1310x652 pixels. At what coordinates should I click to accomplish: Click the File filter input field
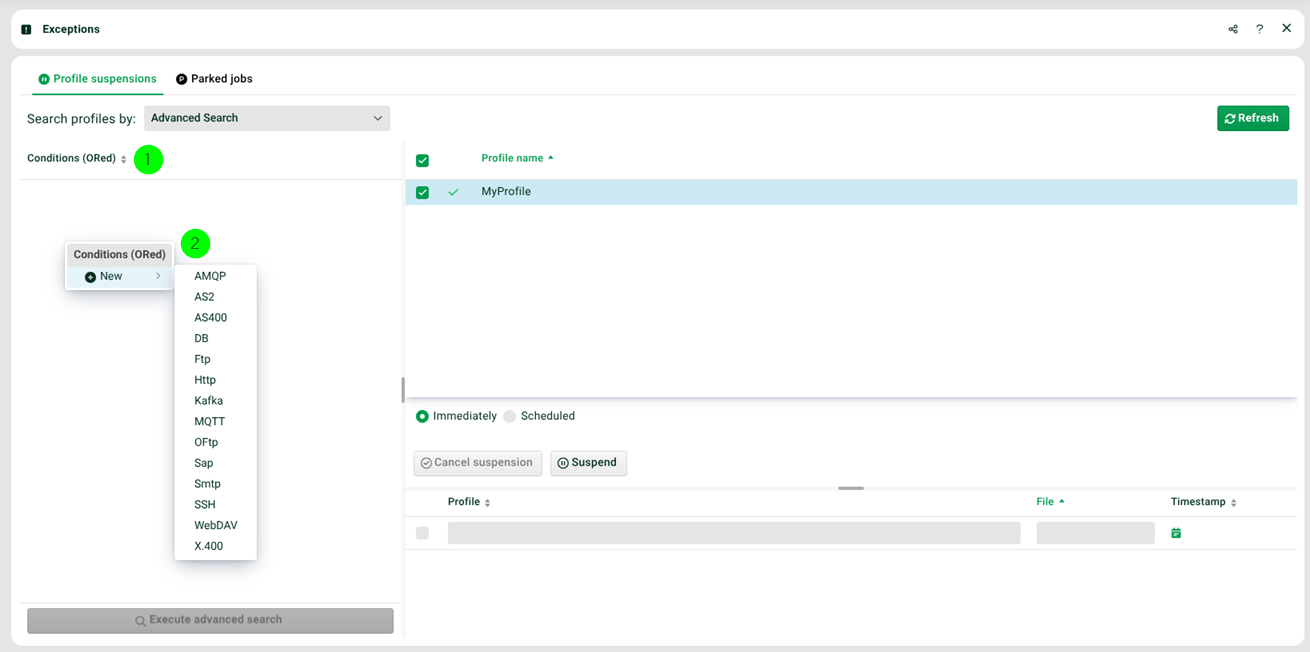[1095, 533]
